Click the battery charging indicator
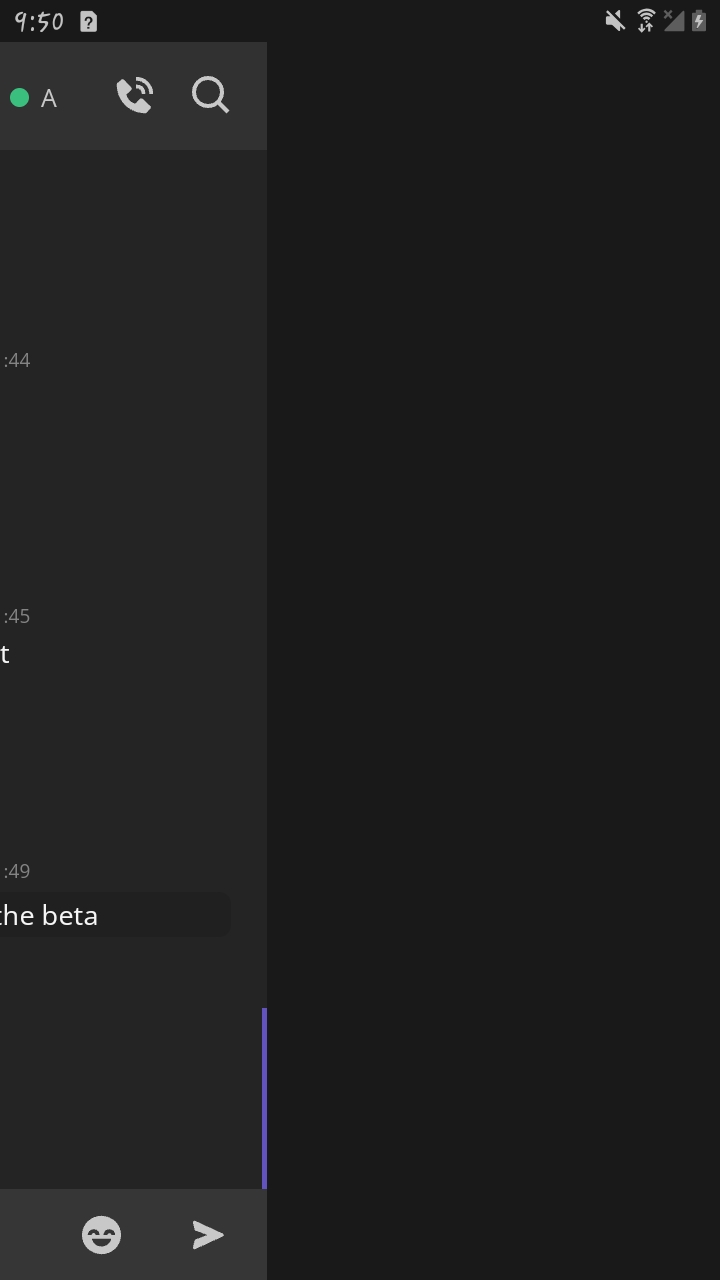Viewport: 720px width, 1280px height. [699, 20]
